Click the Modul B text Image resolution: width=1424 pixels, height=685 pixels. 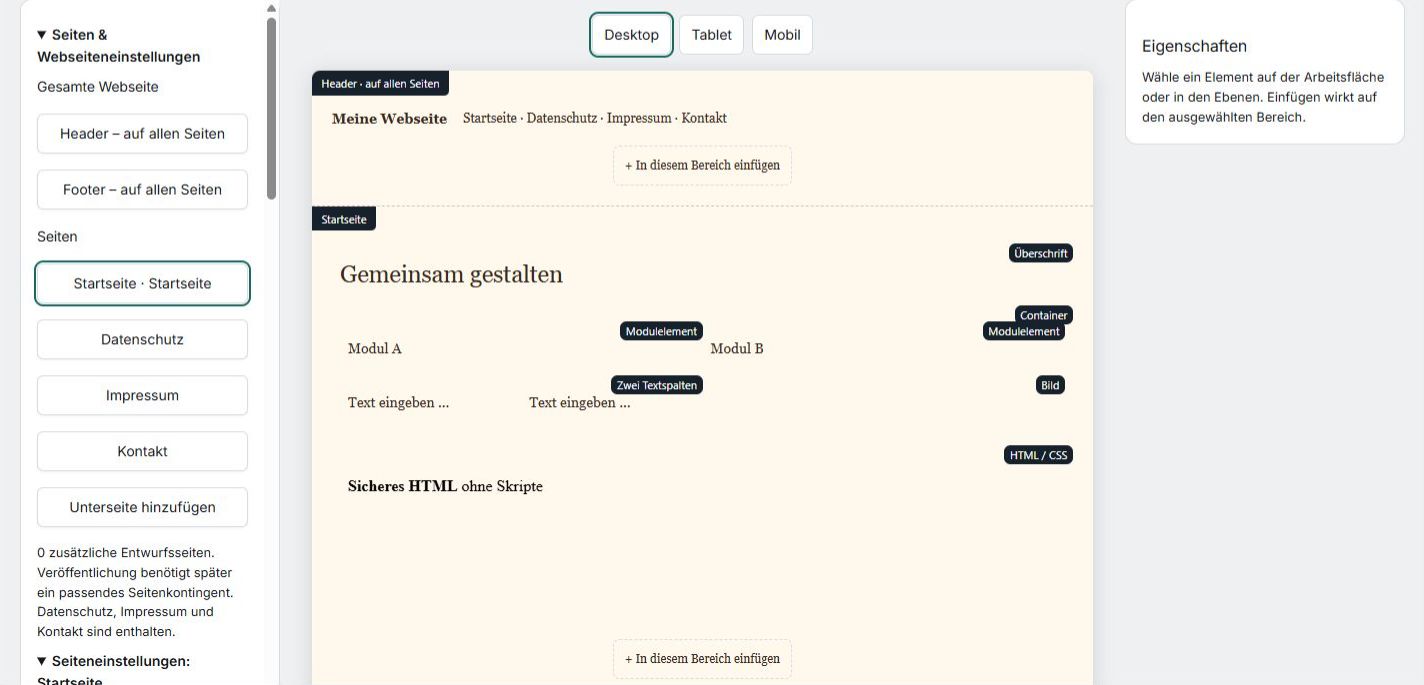click(737, 349)
